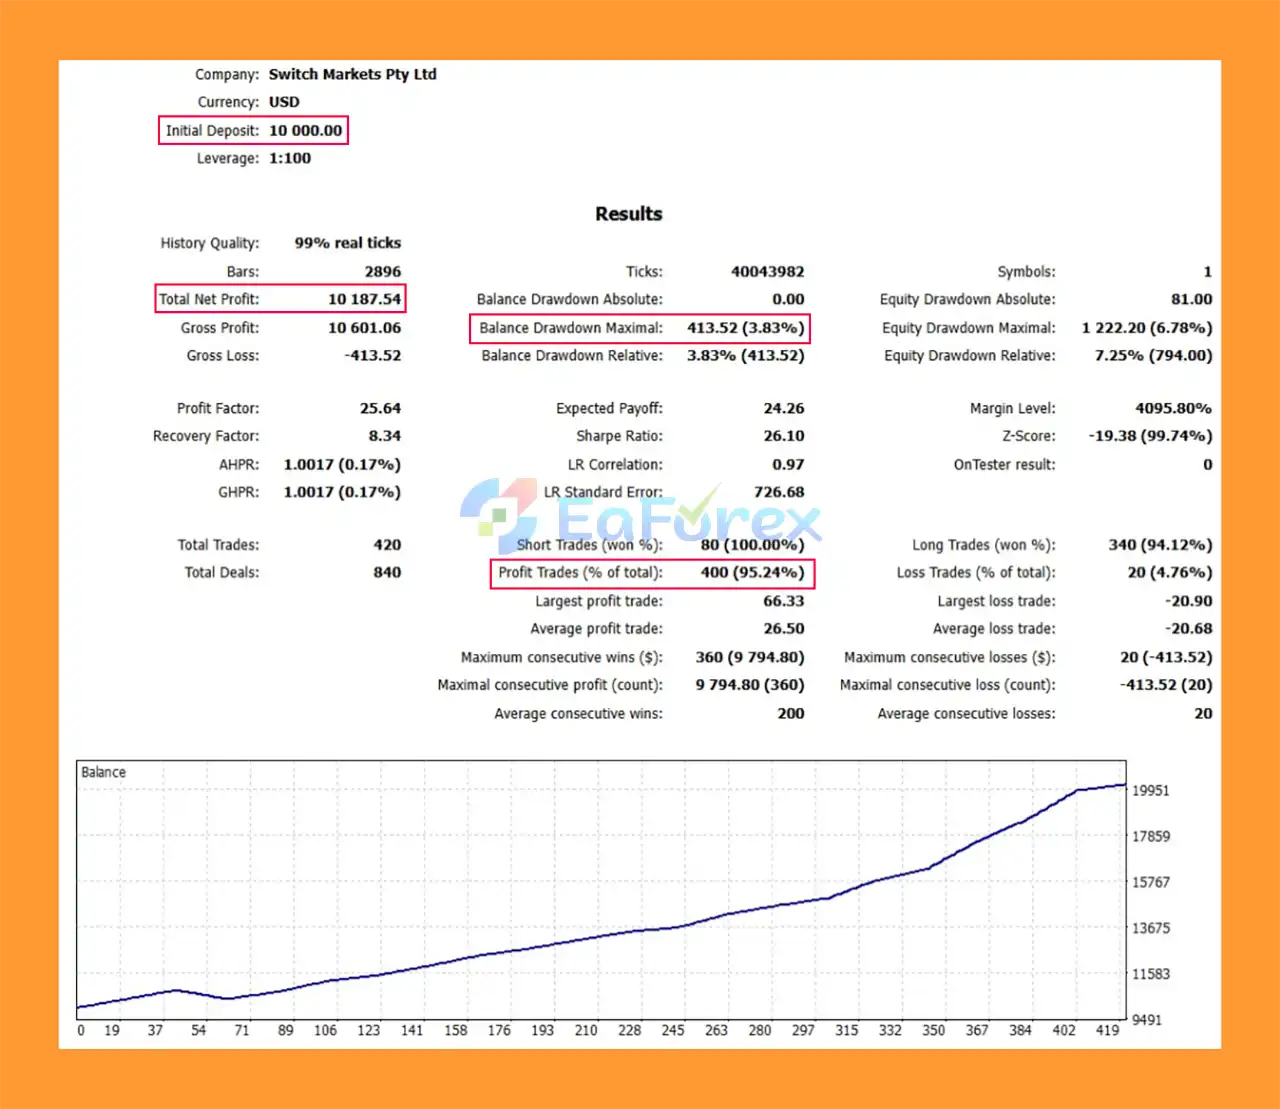Screen dimensions: 1280x1109
Task: Click the History Quality 99% real ticks value
Action: (347, 243)
